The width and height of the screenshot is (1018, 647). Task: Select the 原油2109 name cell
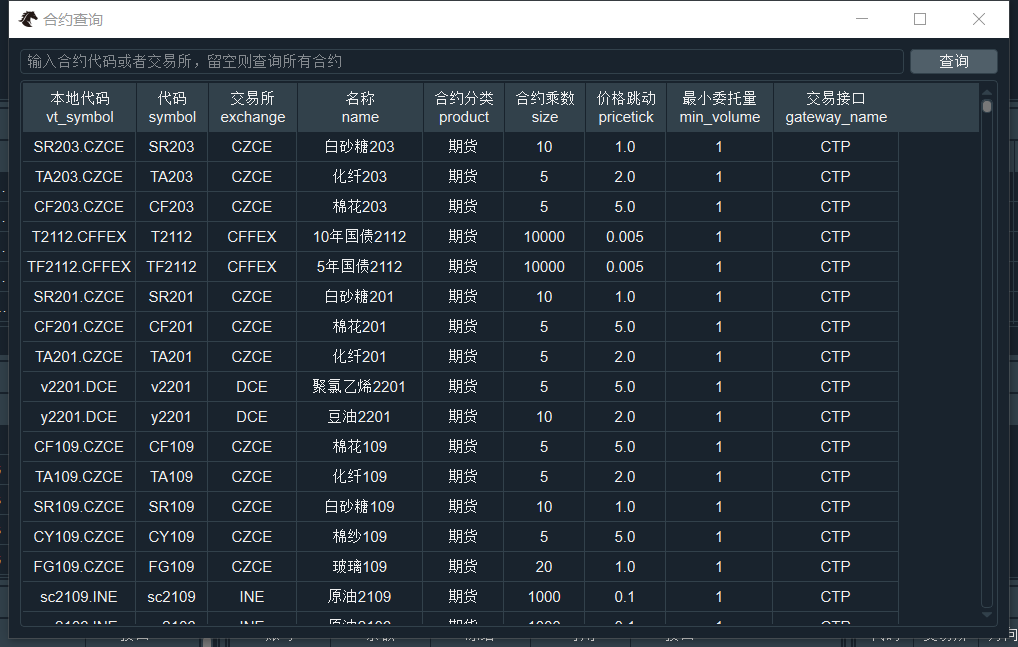coord(359,597)
